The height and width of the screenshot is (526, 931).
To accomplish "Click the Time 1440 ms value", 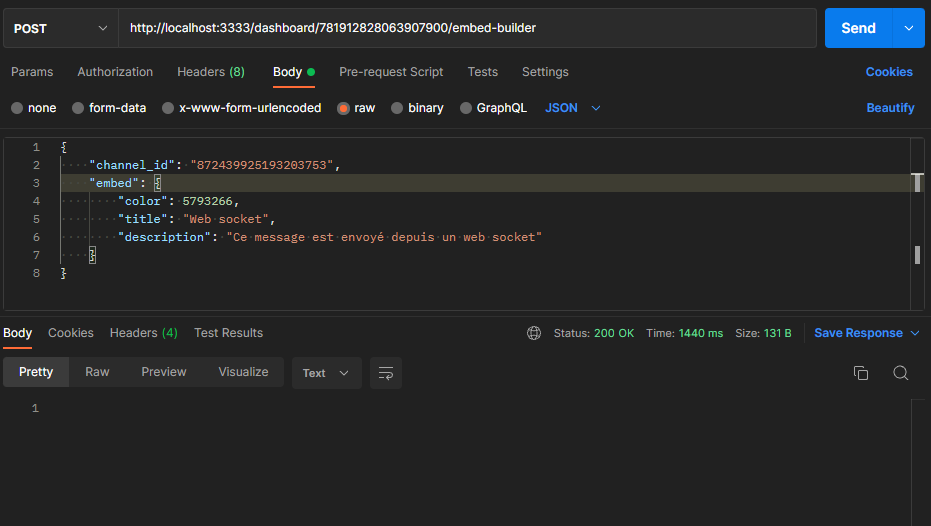I will pos(701,333).
